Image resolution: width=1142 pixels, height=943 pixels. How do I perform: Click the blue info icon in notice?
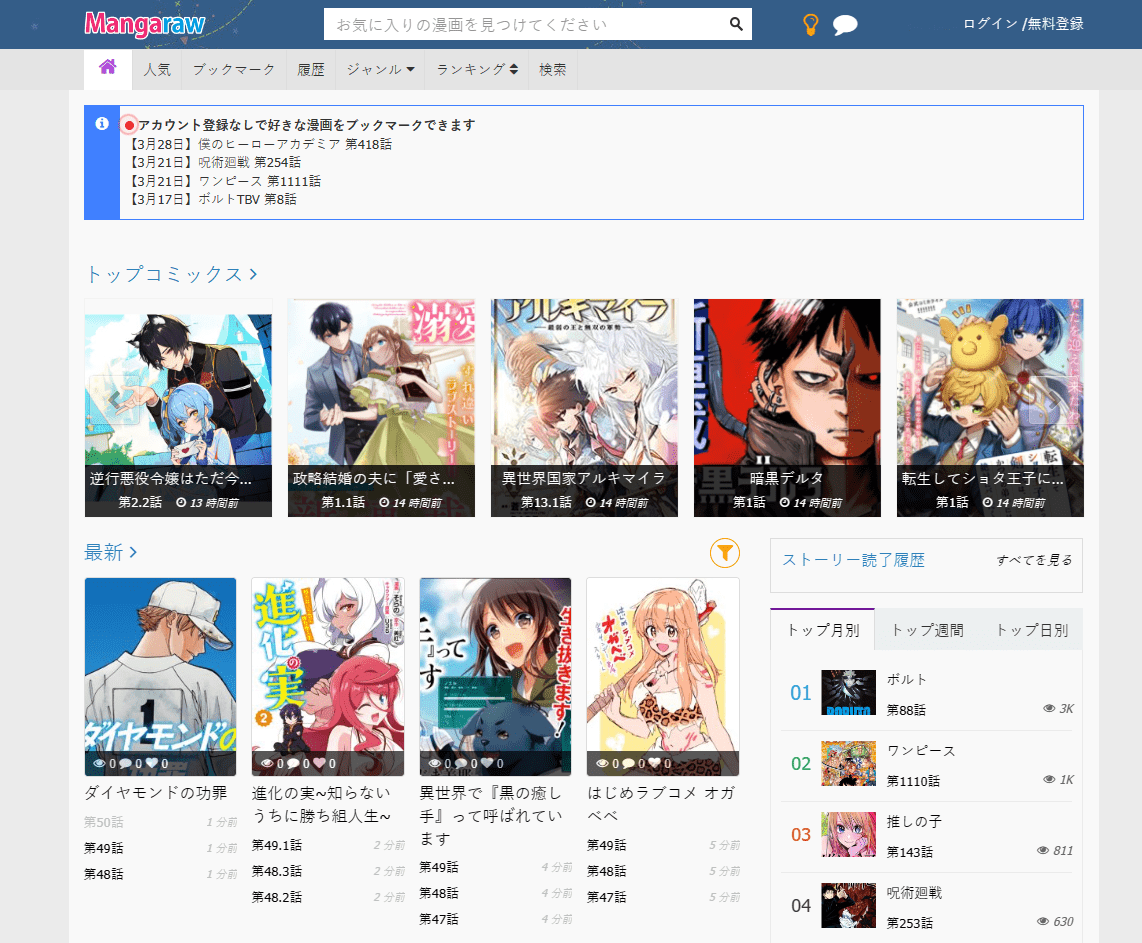tap(102, 124)
